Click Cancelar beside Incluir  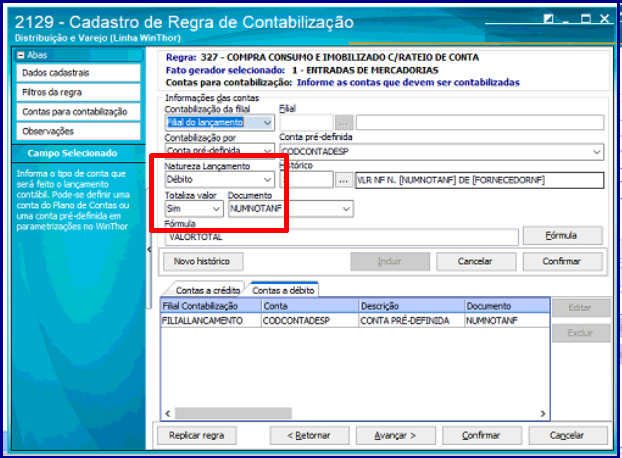click(x=476, y=261)
